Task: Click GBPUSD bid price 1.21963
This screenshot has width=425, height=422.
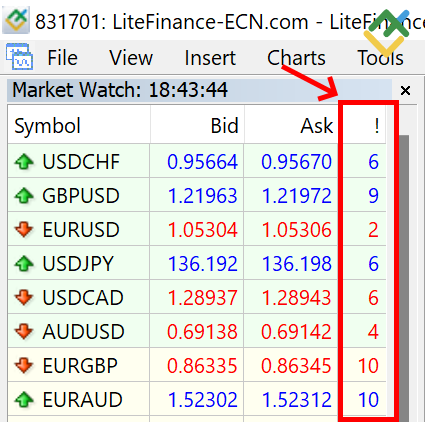Action: pos(202,196)
